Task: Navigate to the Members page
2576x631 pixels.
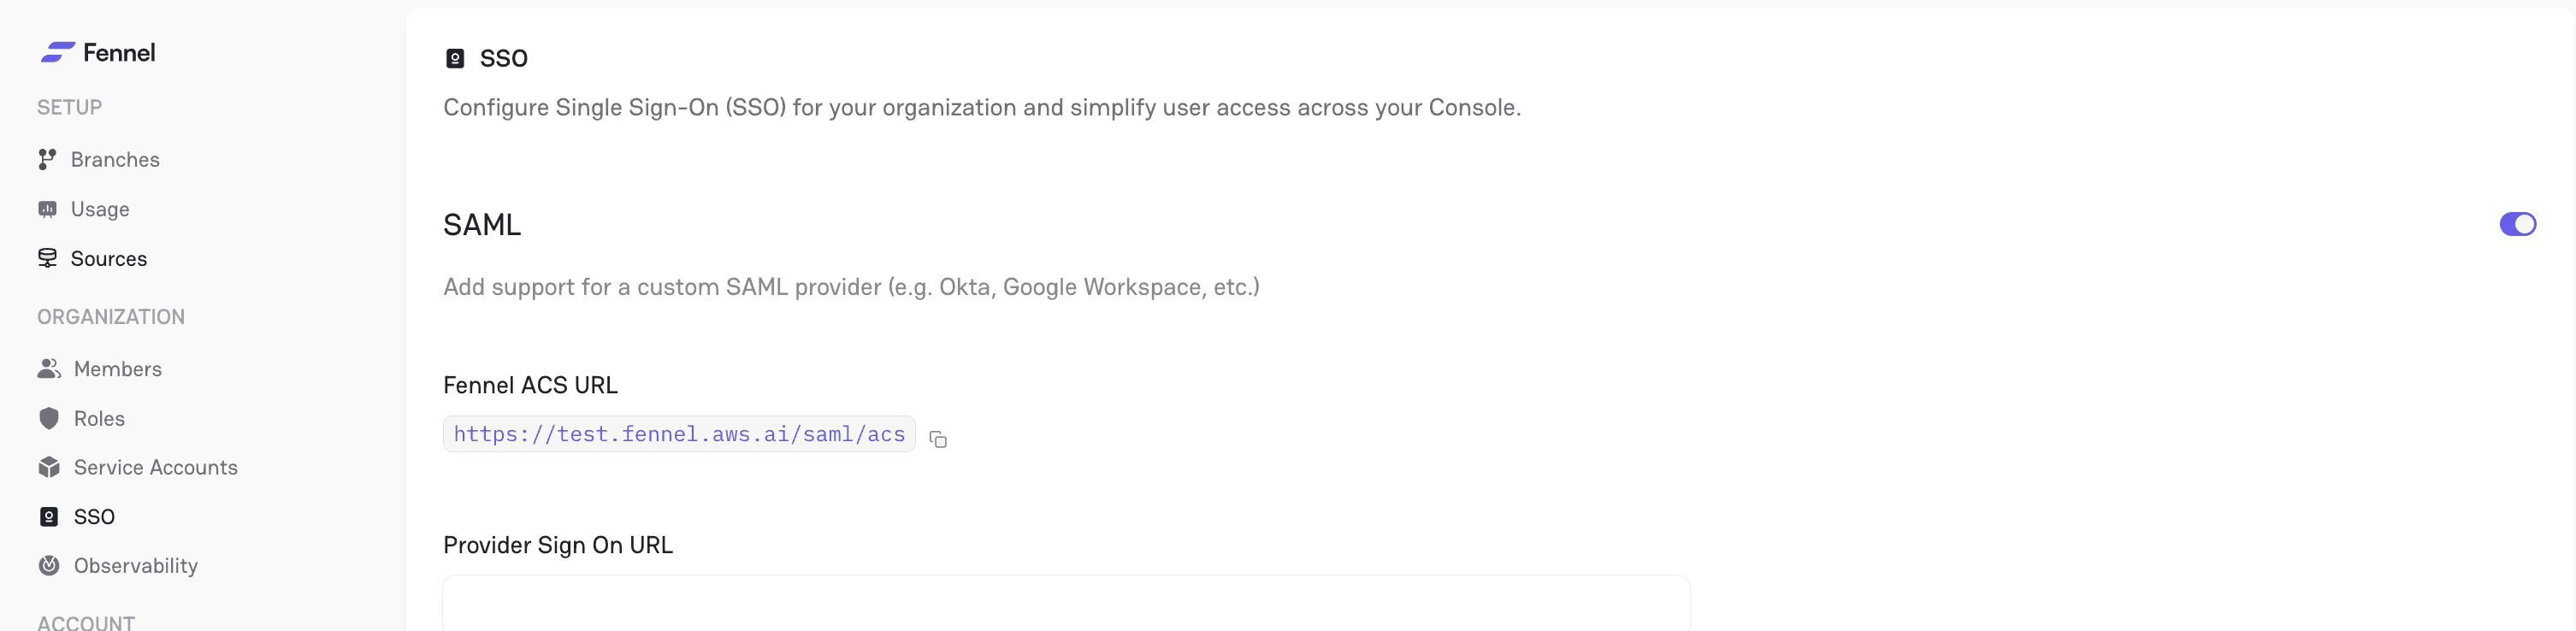Action: pyautogui.click(x=118, y=369)
